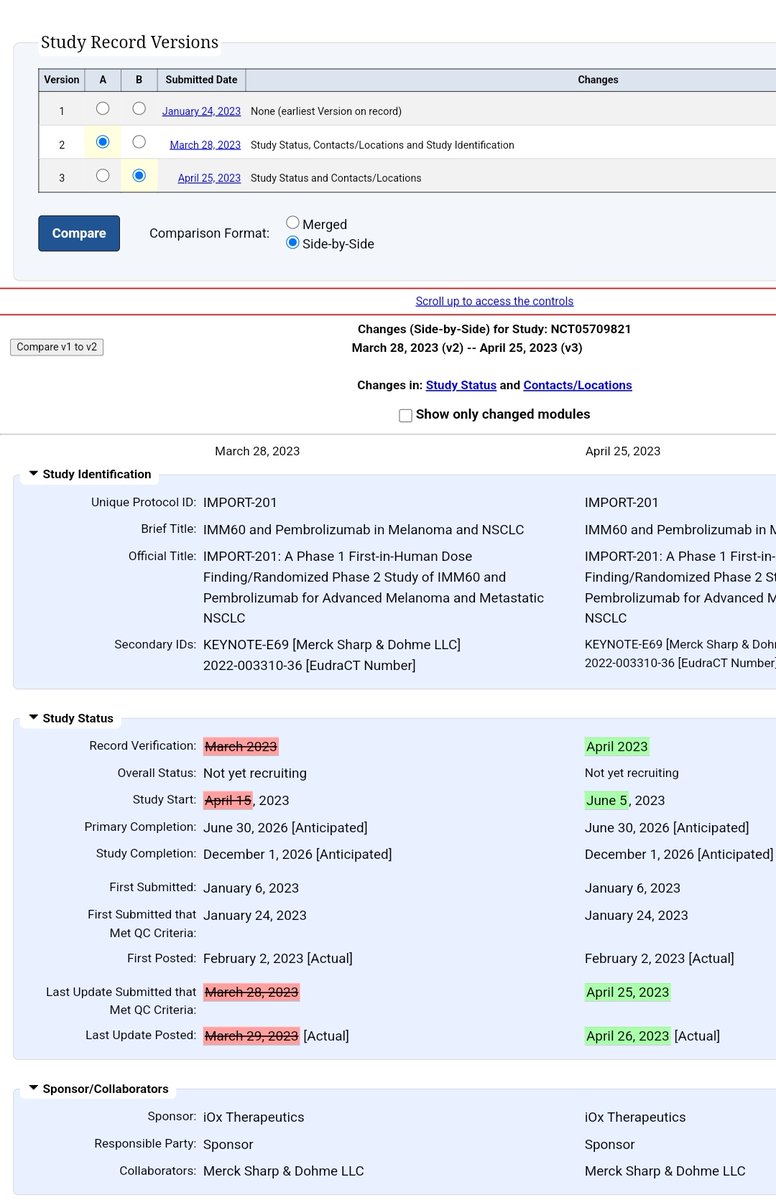Collapse the Study Status section triangle
Image resolution: width=776 pixels, height=1200 pixels.
33,718
